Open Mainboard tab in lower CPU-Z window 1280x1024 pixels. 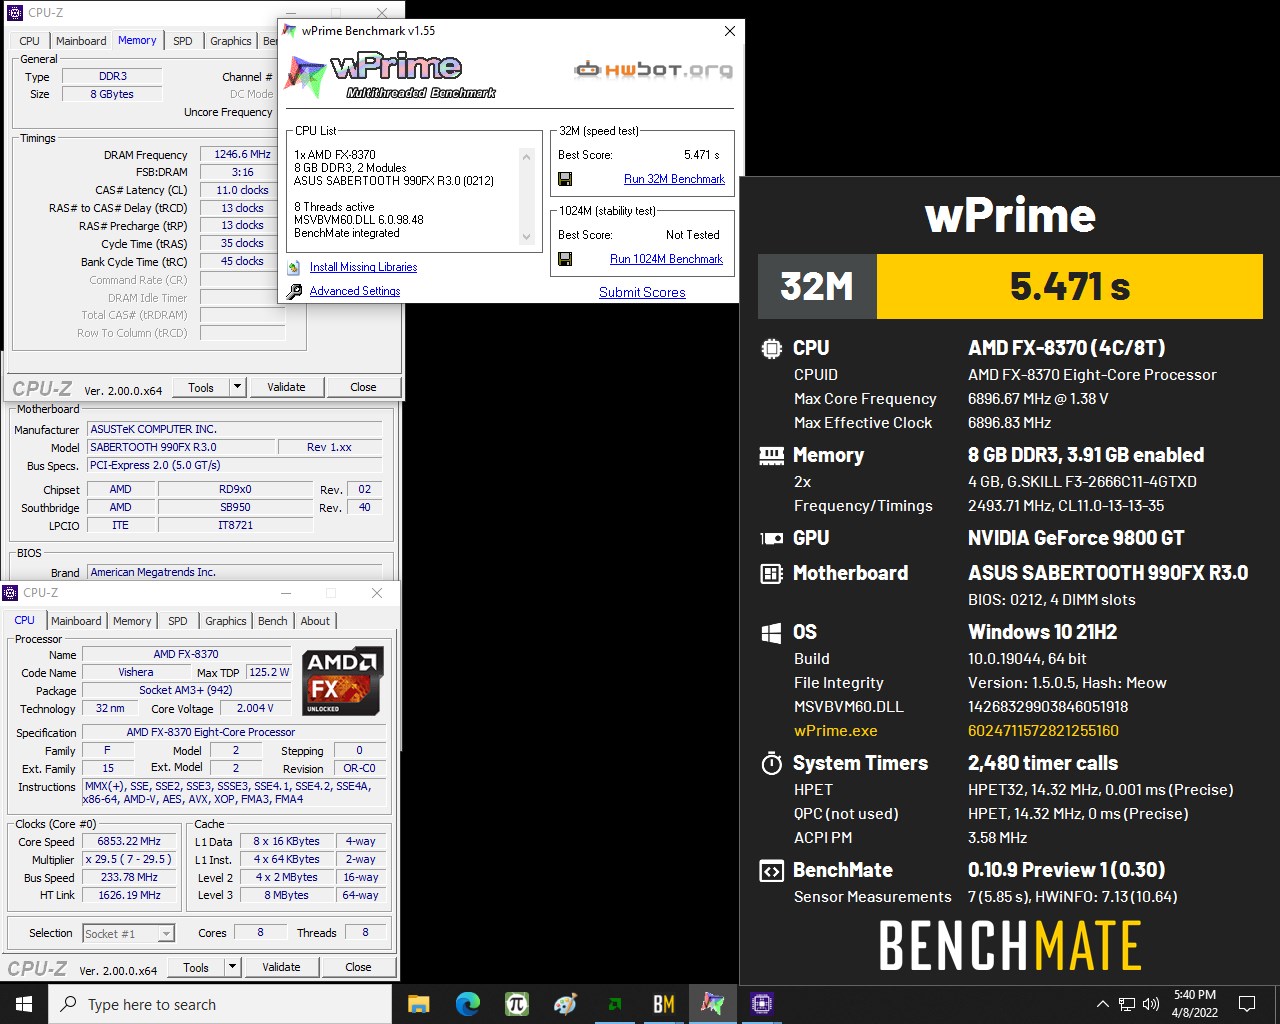tap(76, 621)
